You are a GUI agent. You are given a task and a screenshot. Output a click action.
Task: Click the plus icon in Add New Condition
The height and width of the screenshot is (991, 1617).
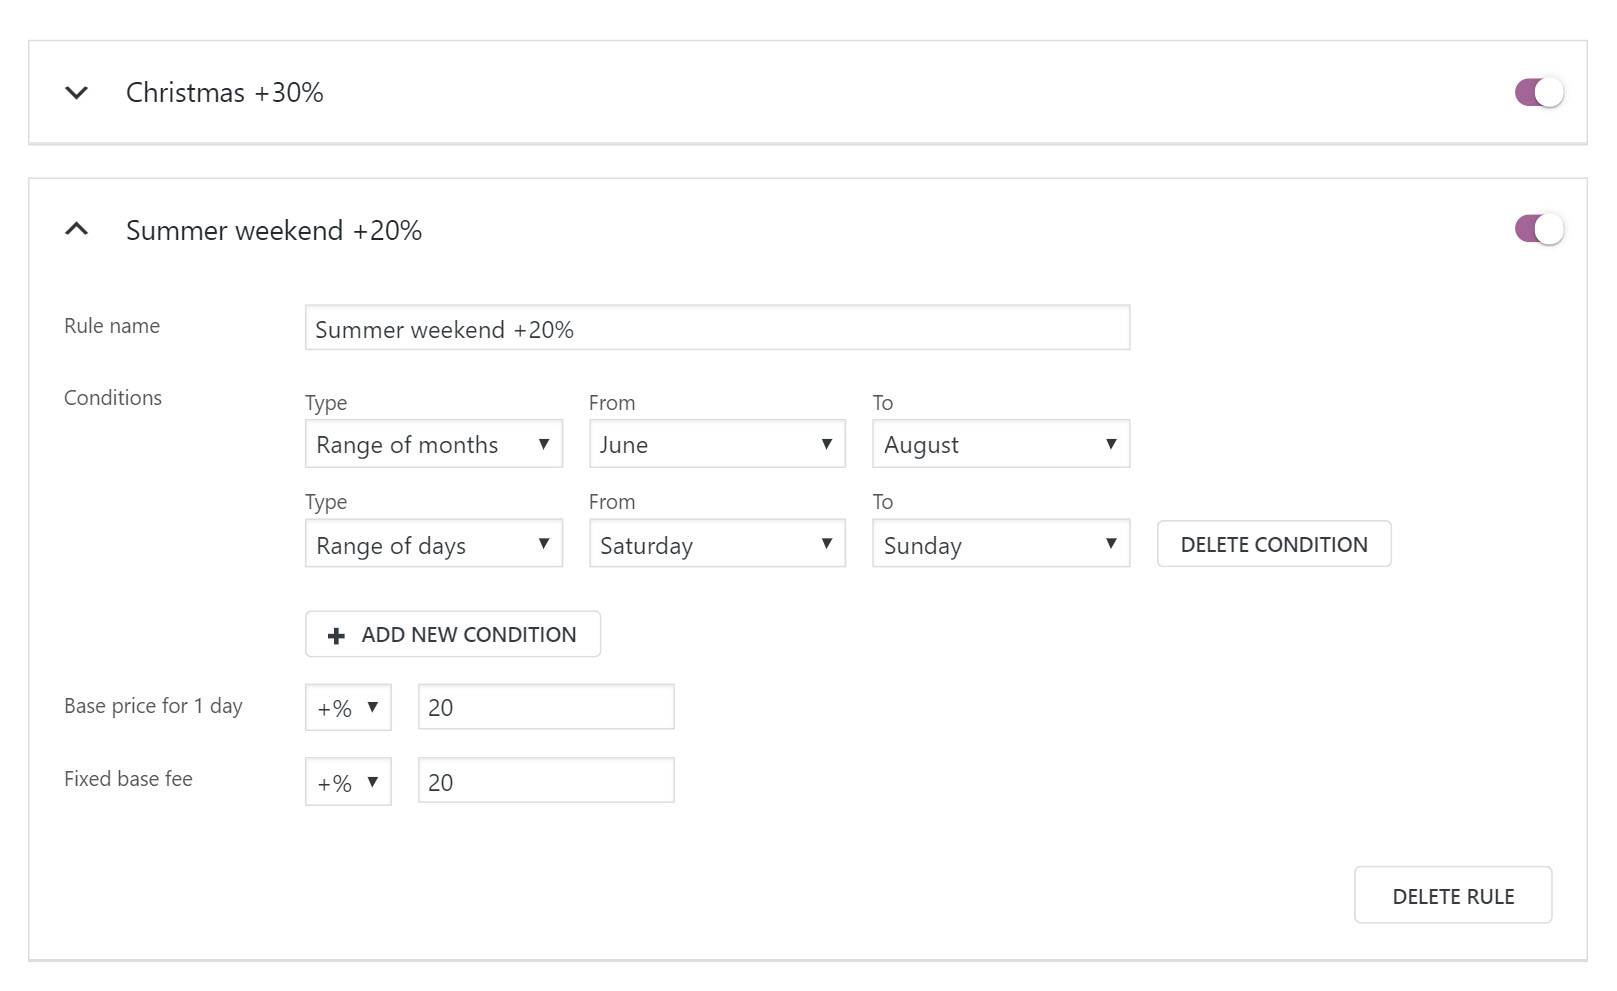(337, 635)
